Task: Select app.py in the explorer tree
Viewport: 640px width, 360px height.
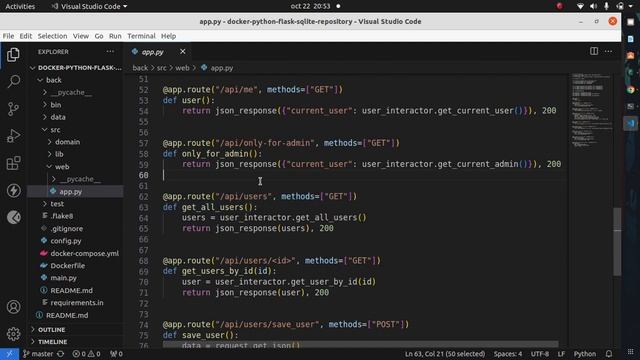Action: pyautogui.click(x=76, y=191)
